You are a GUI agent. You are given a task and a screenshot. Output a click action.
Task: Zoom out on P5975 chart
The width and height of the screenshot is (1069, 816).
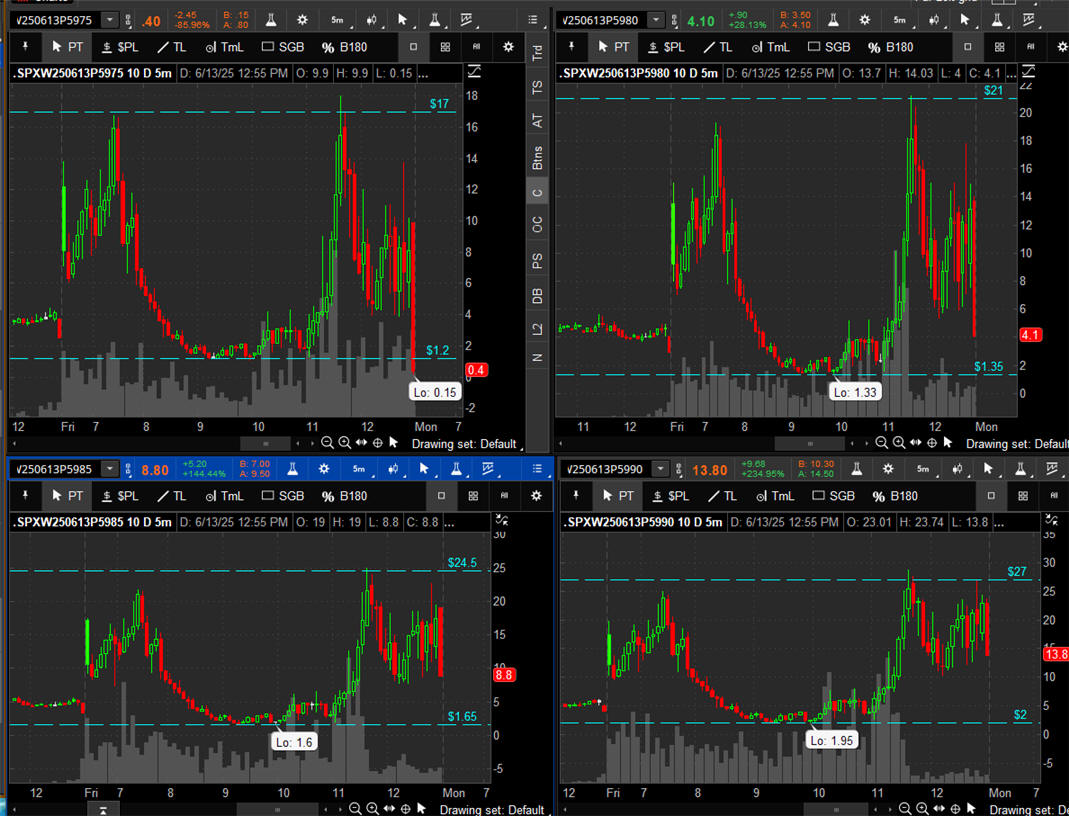point(327,443)
